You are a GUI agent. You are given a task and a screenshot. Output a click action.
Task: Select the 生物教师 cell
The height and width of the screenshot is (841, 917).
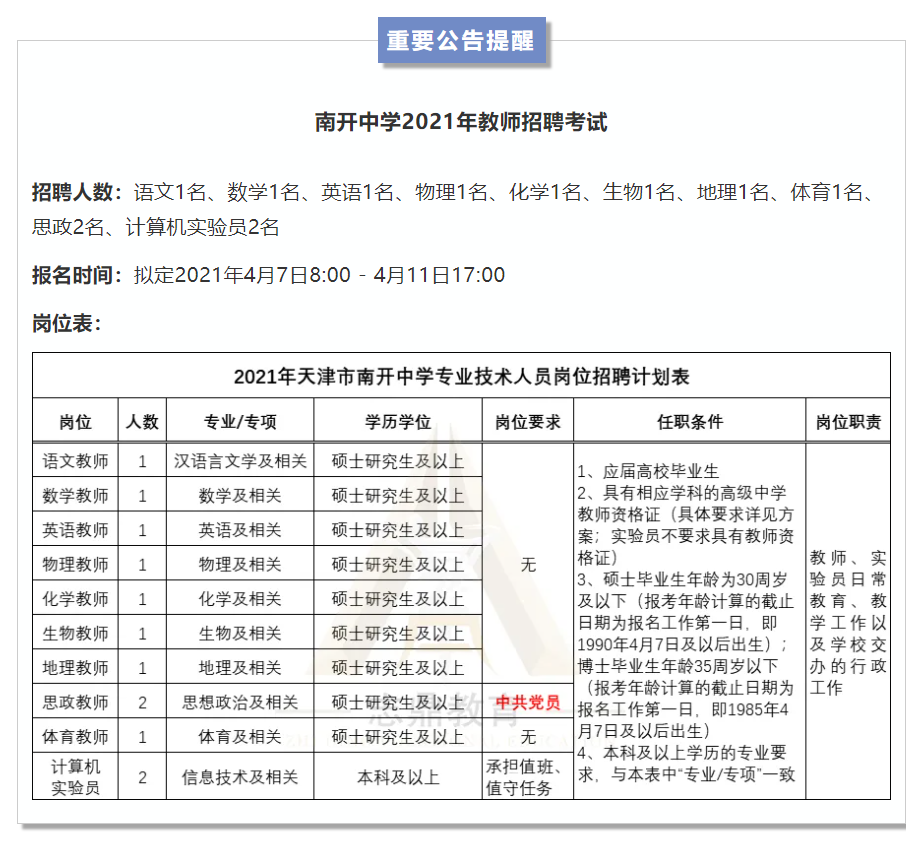pos(75,633)
